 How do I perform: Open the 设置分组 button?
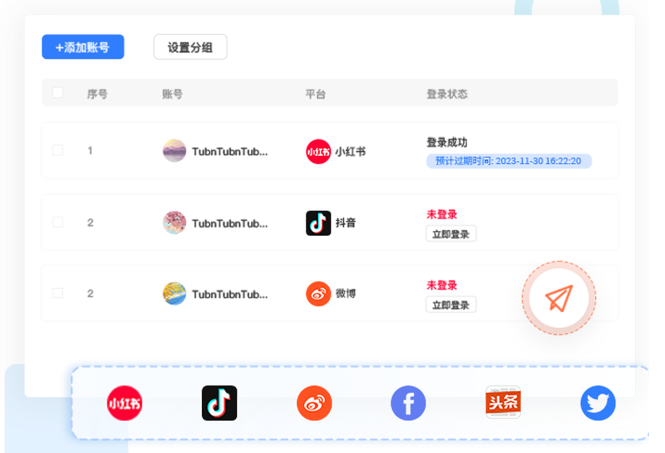190,47
